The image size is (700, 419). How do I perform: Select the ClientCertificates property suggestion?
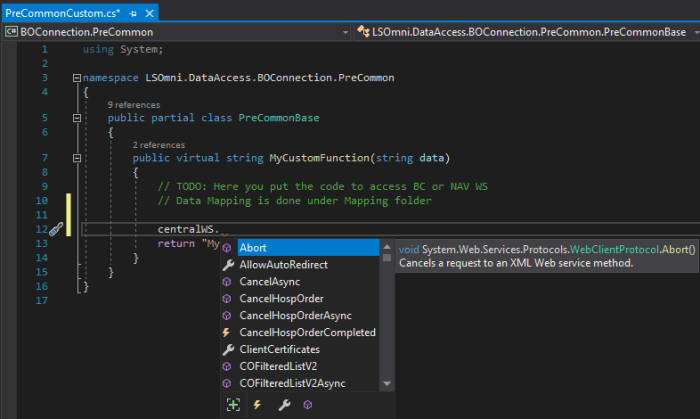(279, 350)
